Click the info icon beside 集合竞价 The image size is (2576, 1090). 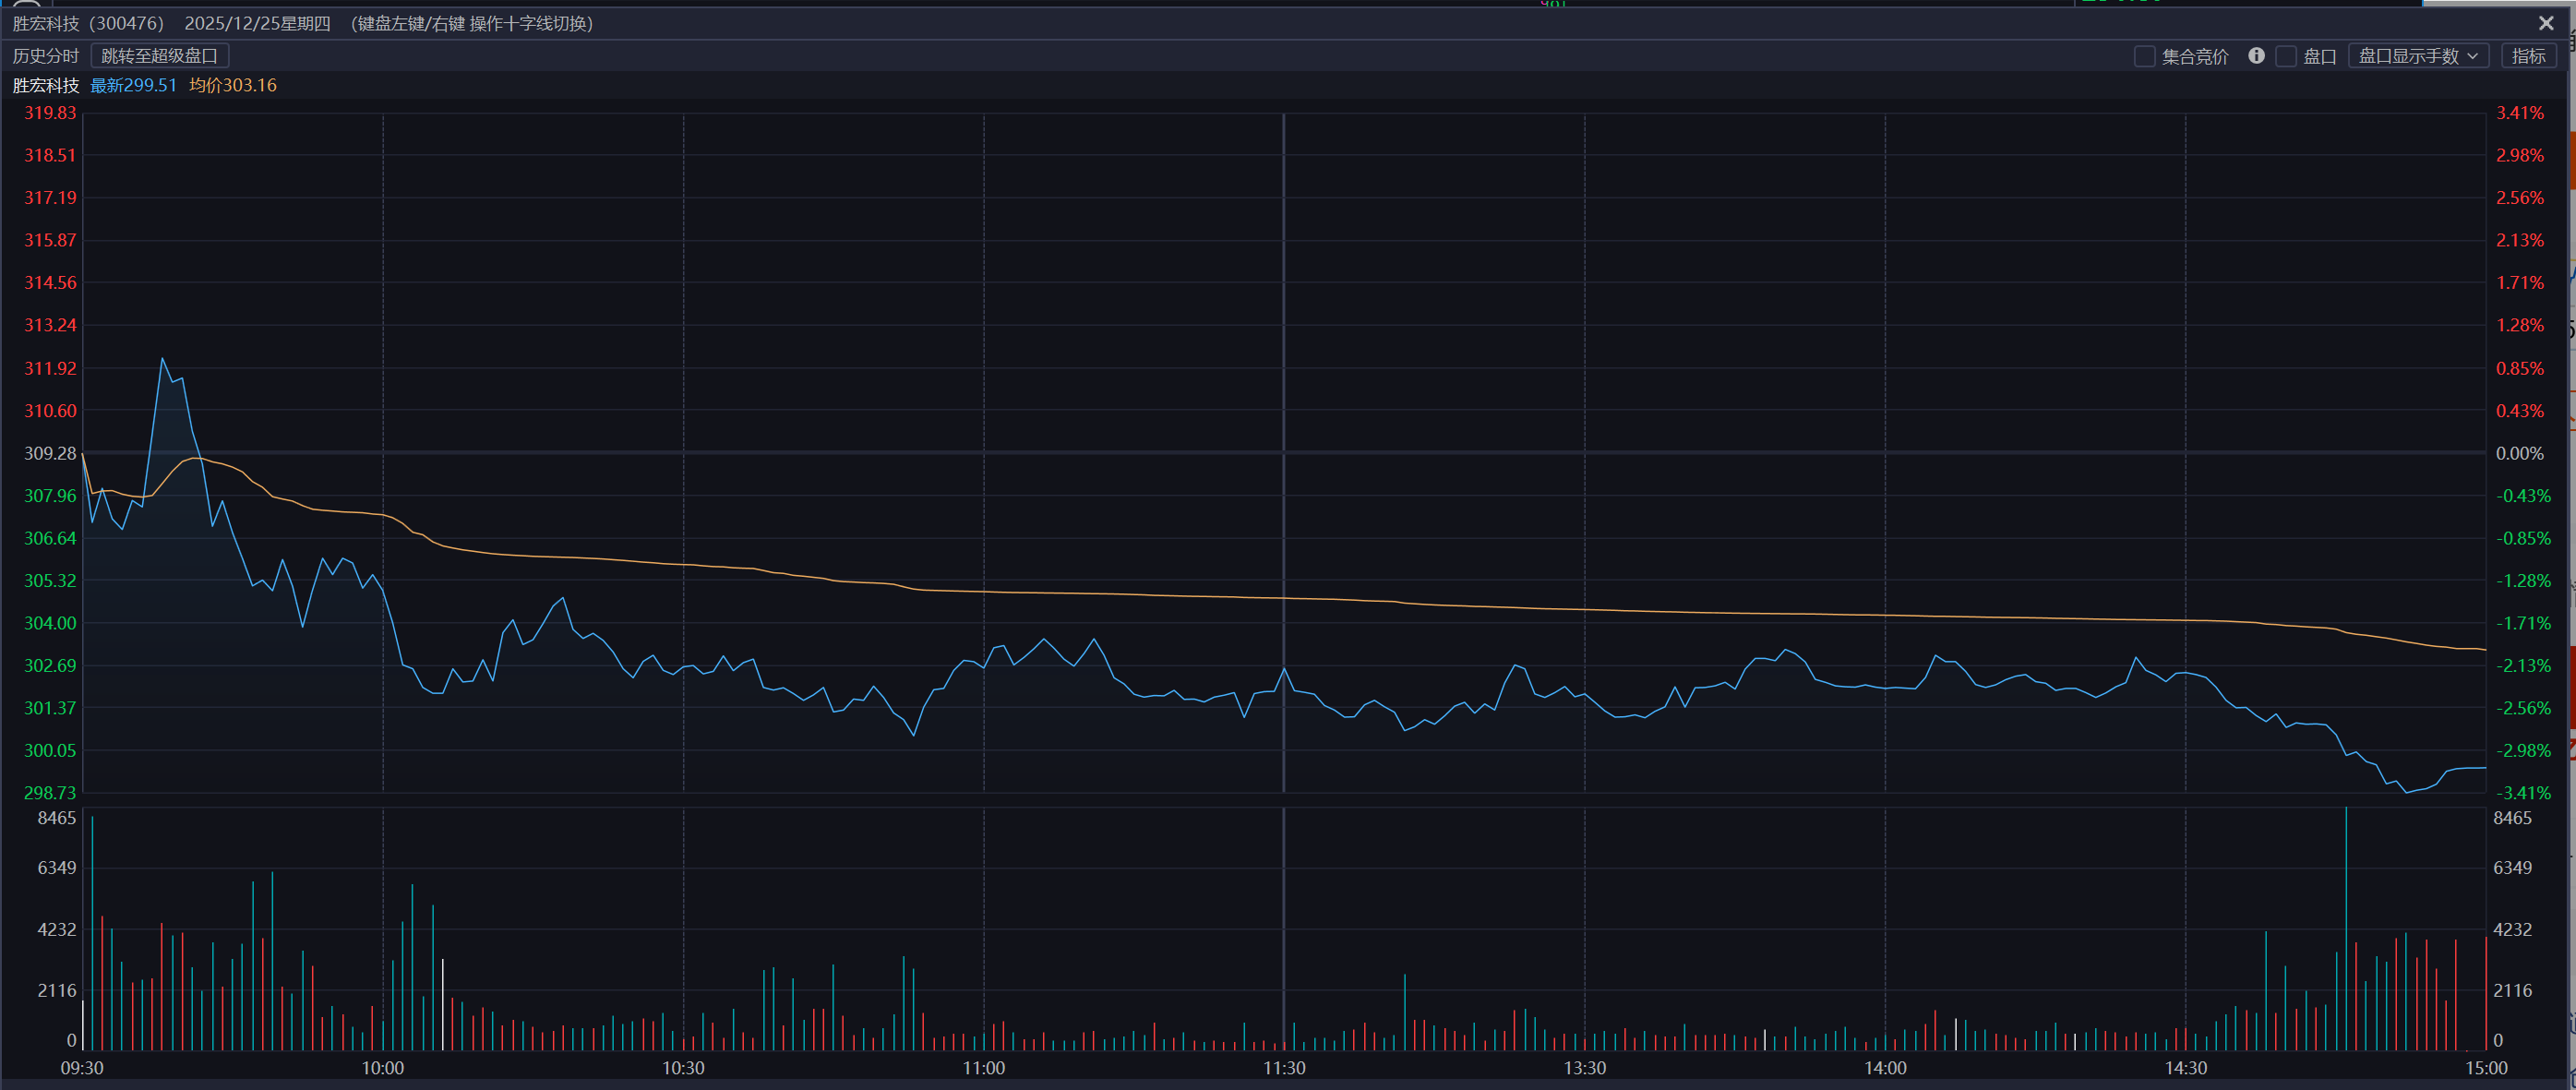2256,56
